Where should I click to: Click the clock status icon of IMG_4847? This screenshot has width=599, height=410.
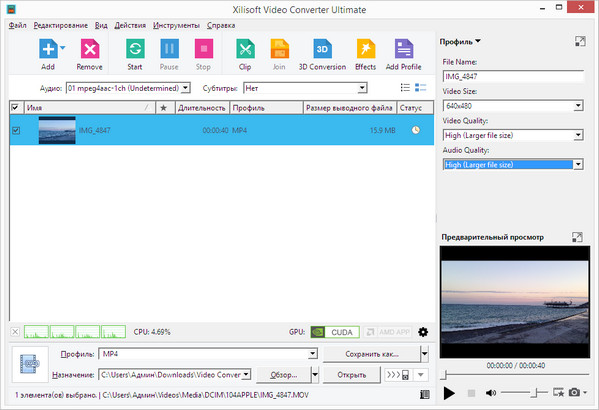(416, 130)
